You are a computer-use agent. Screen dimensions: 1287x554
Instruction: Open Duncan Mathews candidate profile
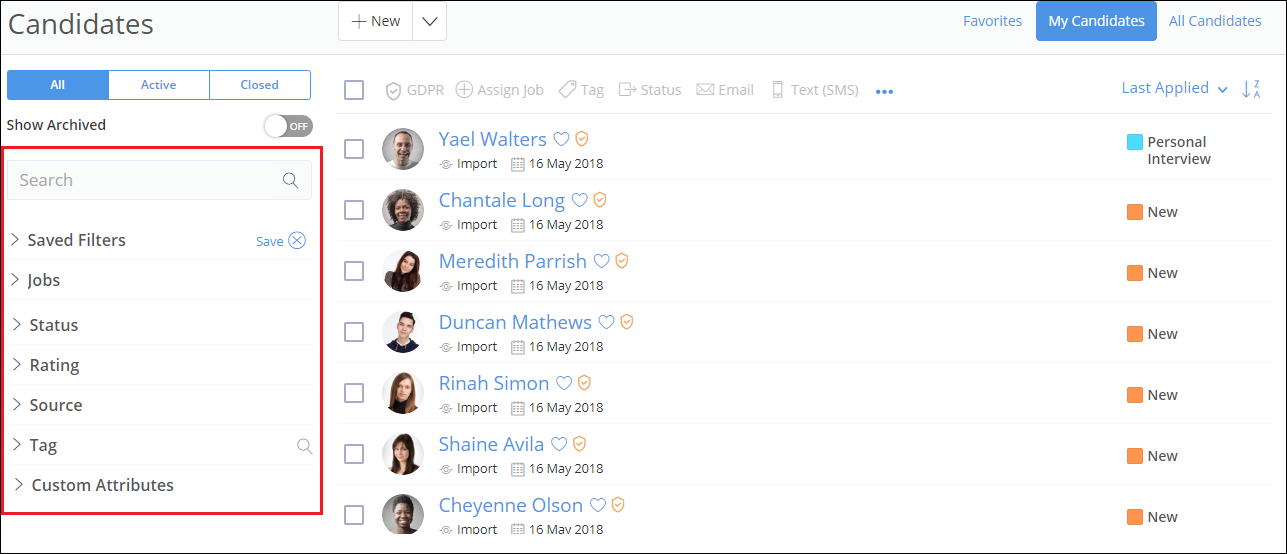[x=515, y=322]
